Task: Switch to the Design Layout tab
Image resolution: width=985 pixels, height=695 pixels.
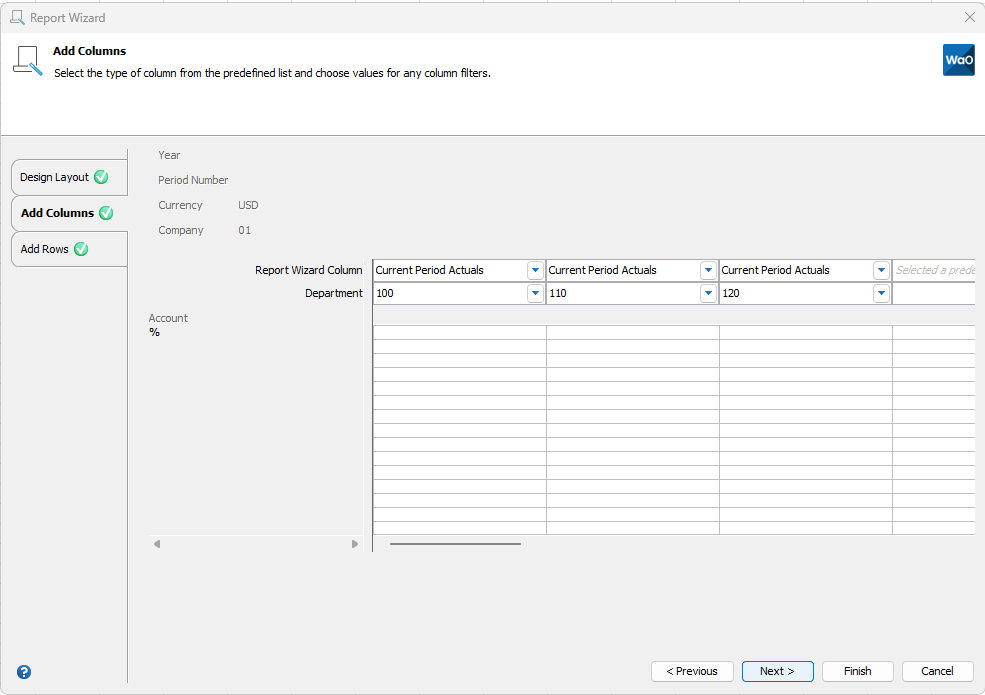Action: [55, 177]
